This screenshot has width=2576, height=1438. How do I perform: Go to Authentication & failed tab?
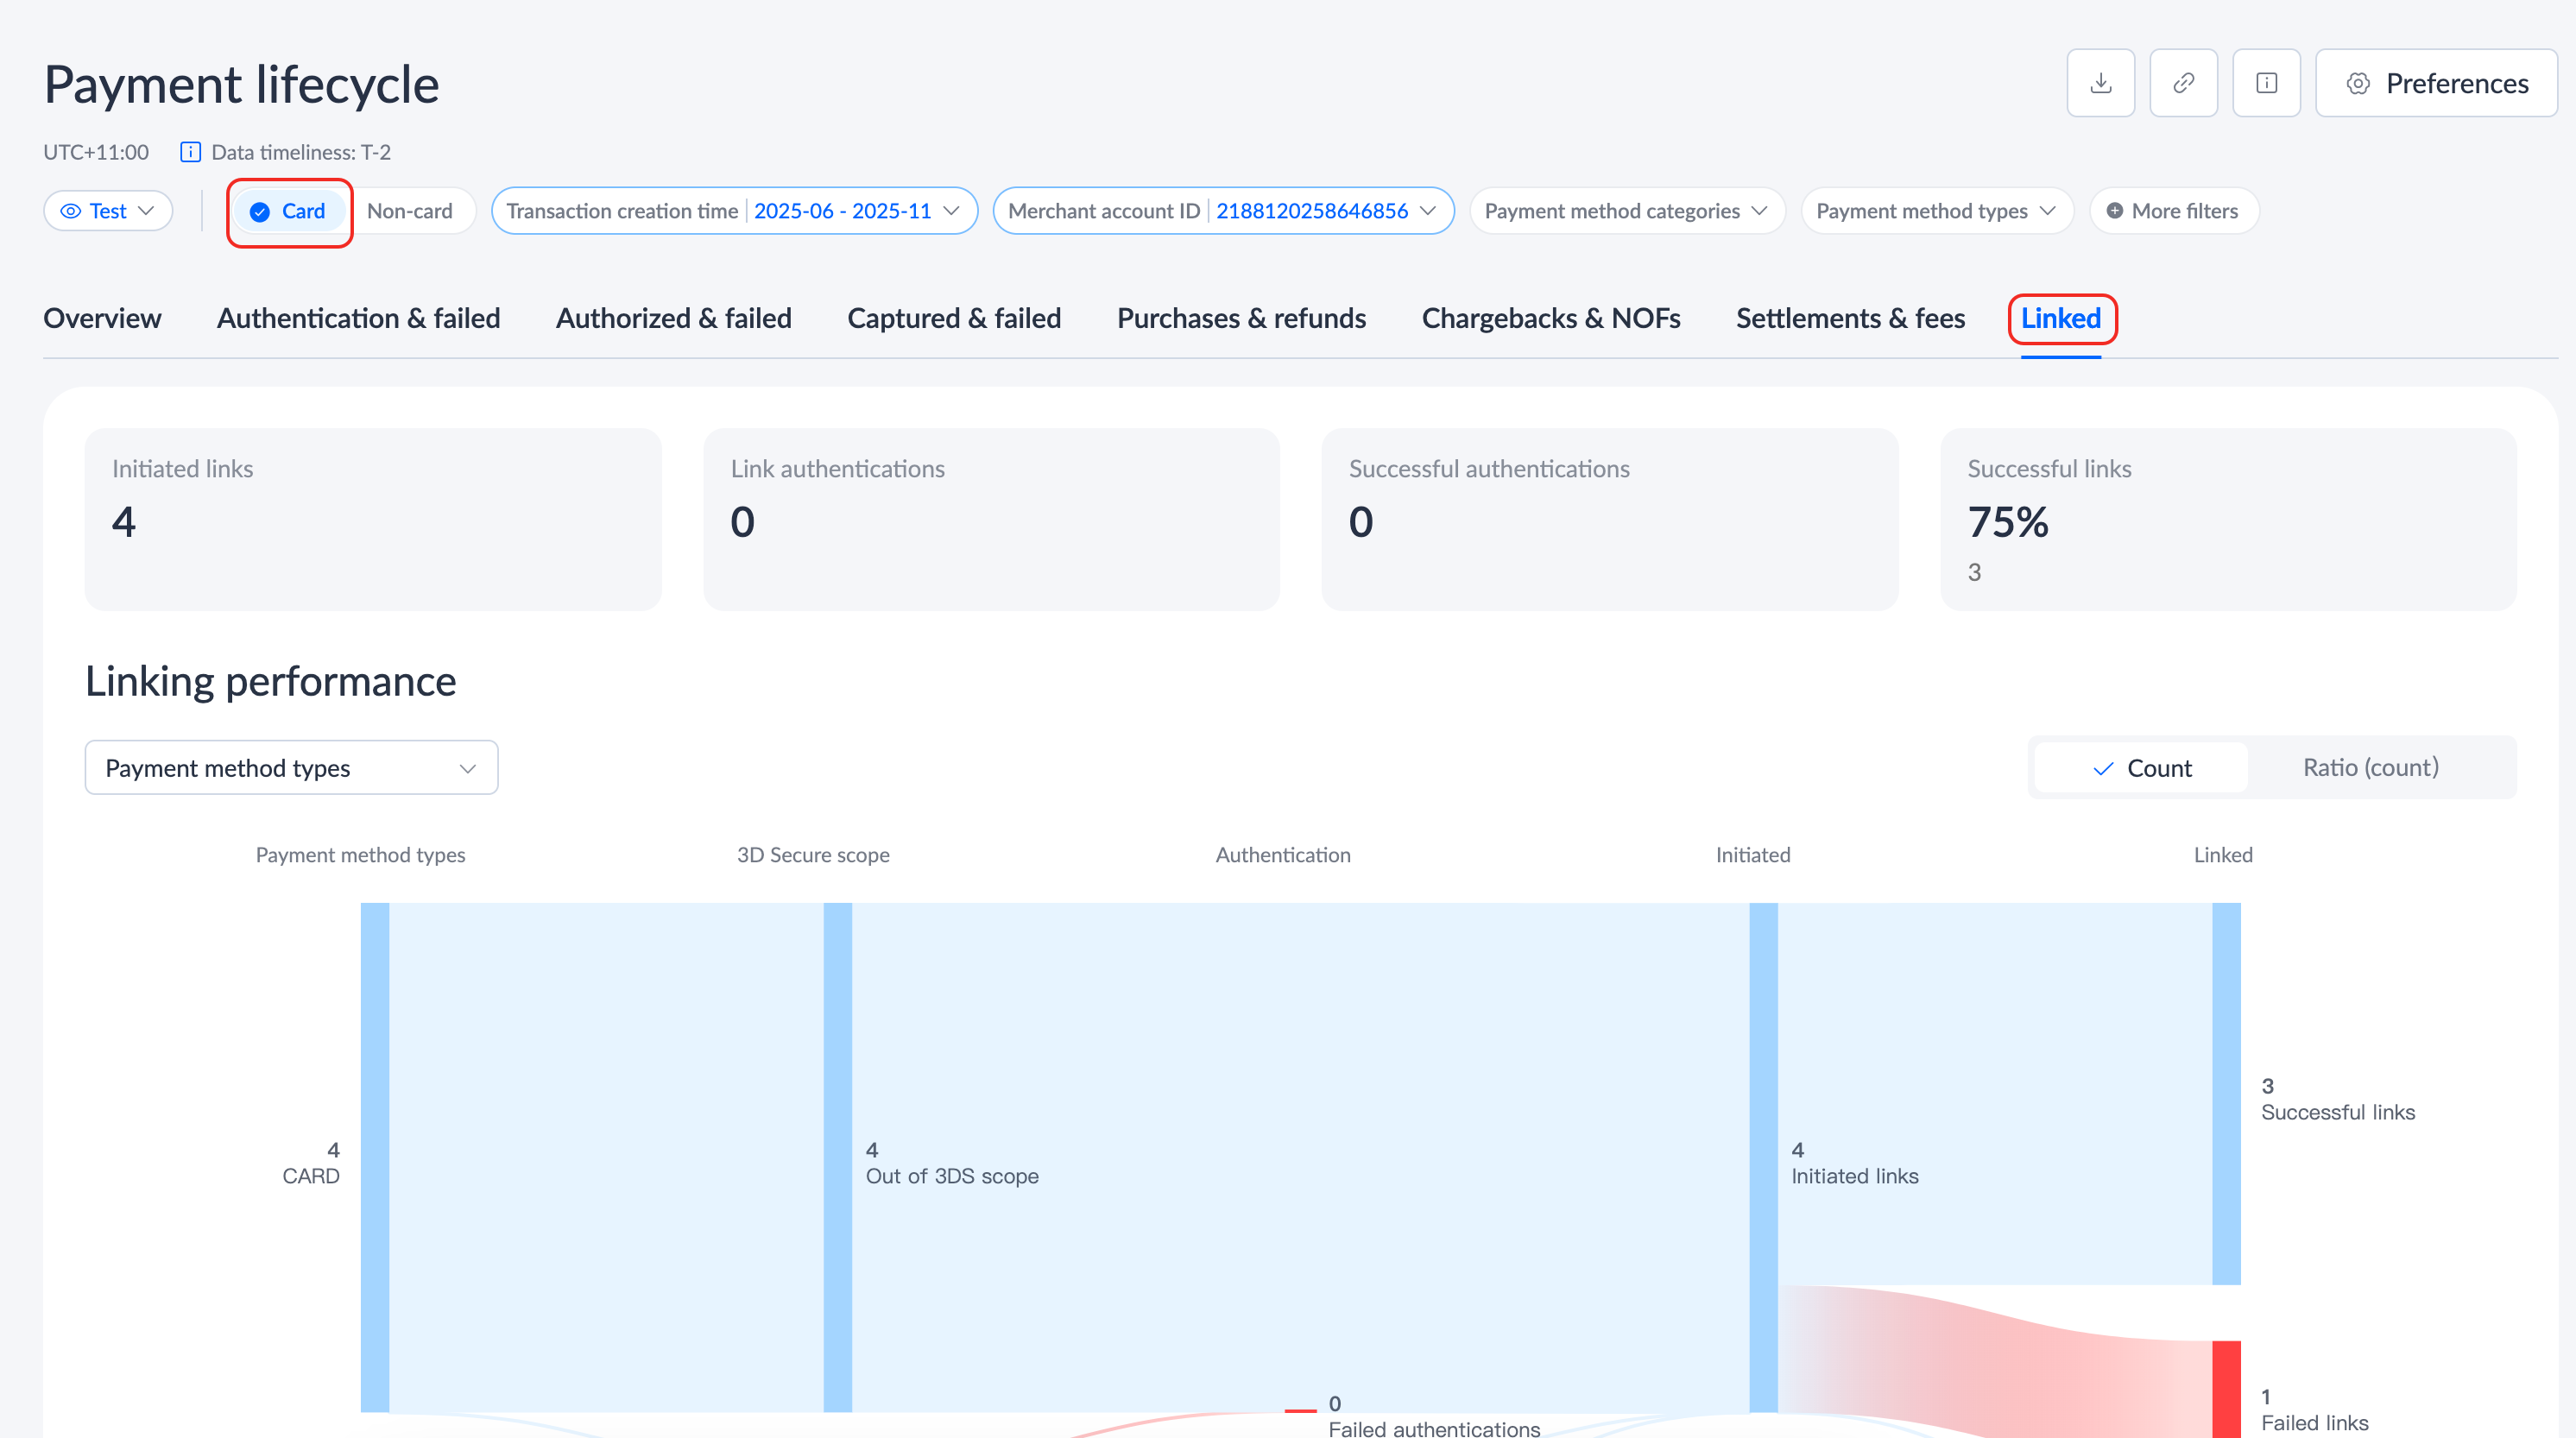358,318
